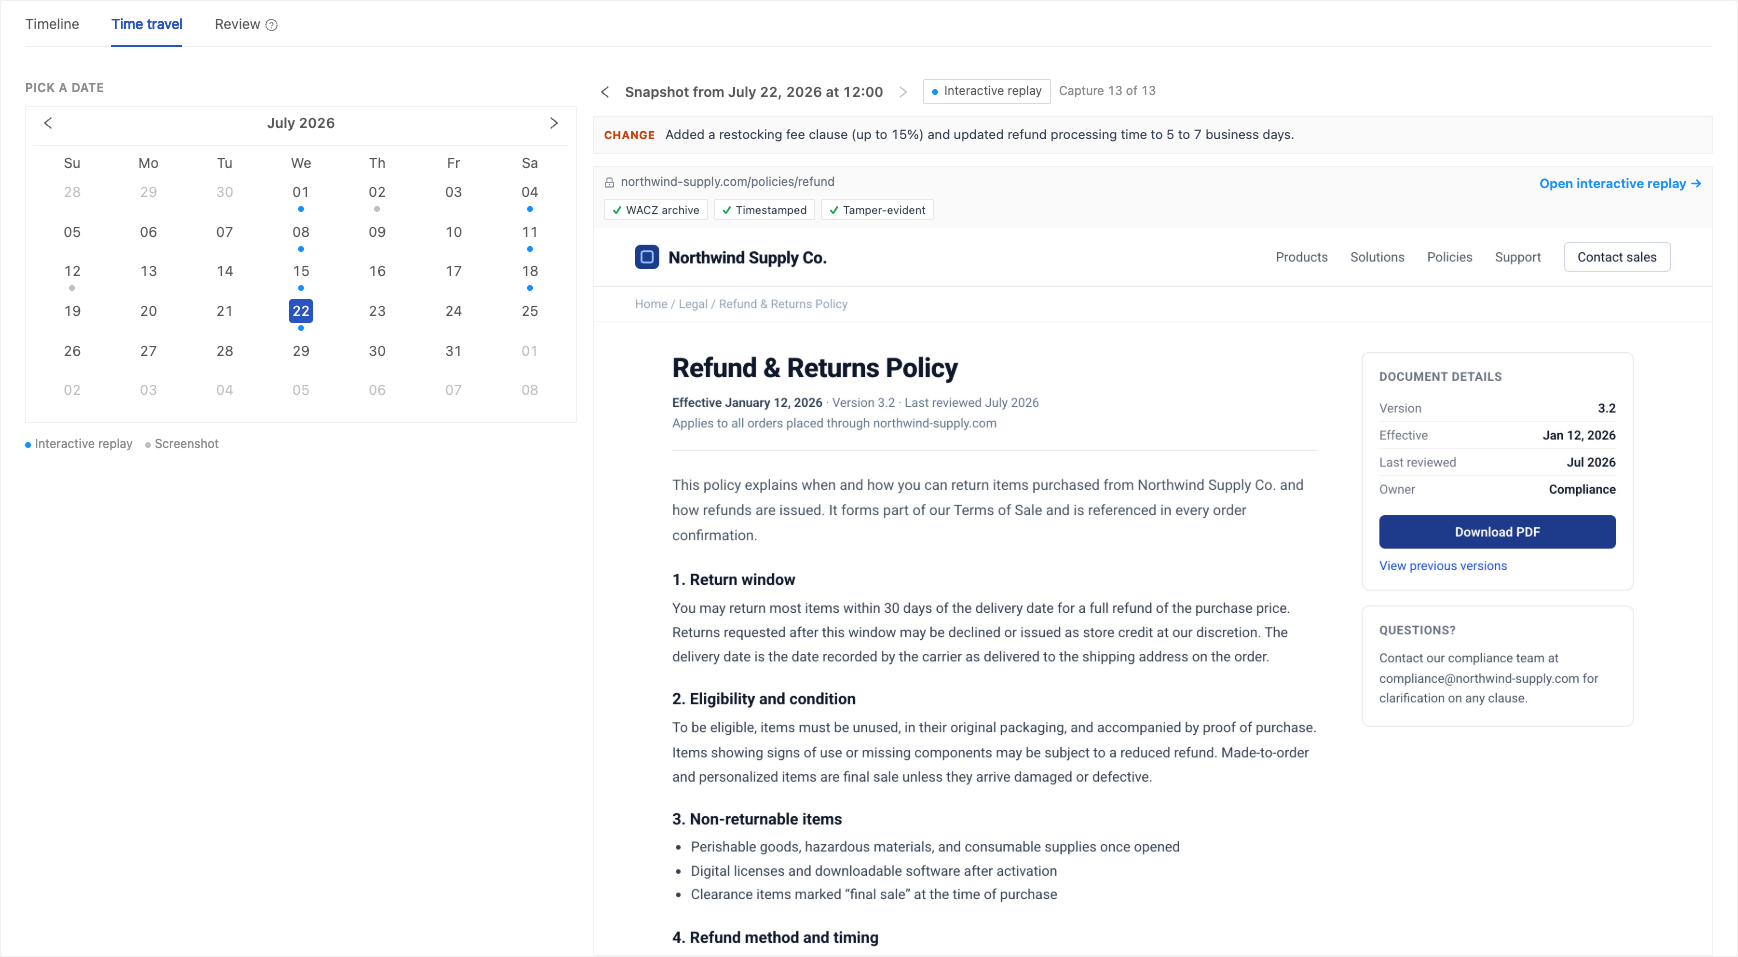Screen dimensions: 1738x957
Task: Click the Download PDF button
Action: tap(1497, 532)
